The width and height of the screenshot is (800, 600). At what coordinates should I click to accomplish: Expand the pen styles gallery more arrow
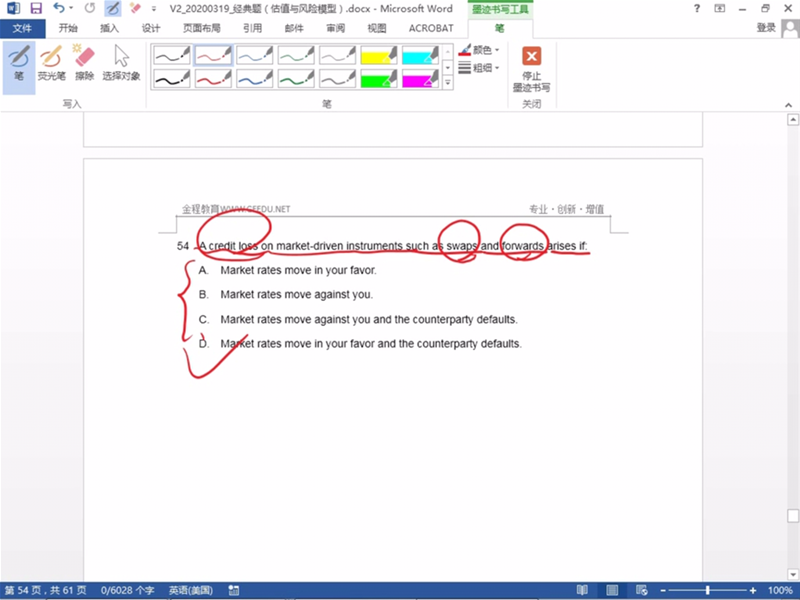tap(447, 83)
